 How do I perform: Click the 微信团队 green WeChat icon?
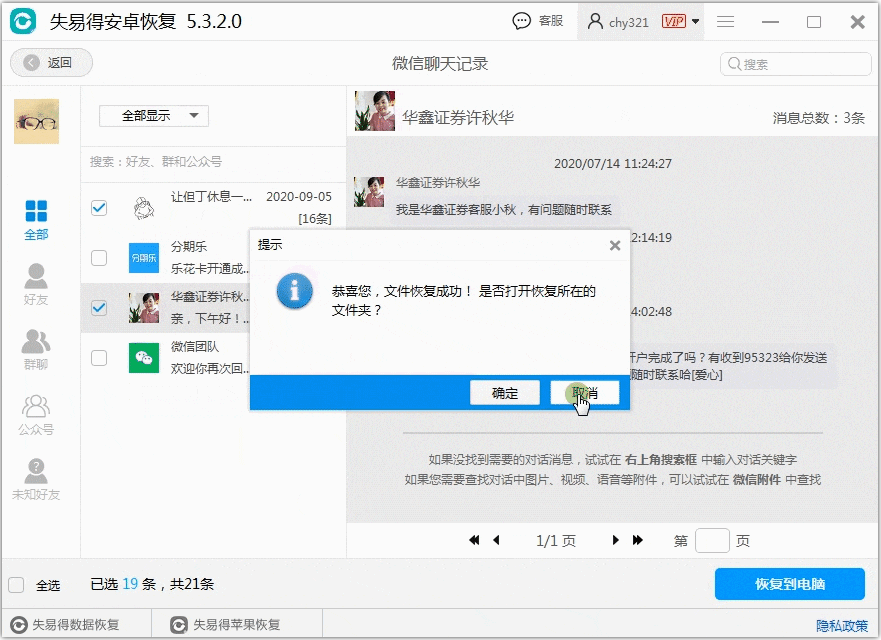point(144,358)
